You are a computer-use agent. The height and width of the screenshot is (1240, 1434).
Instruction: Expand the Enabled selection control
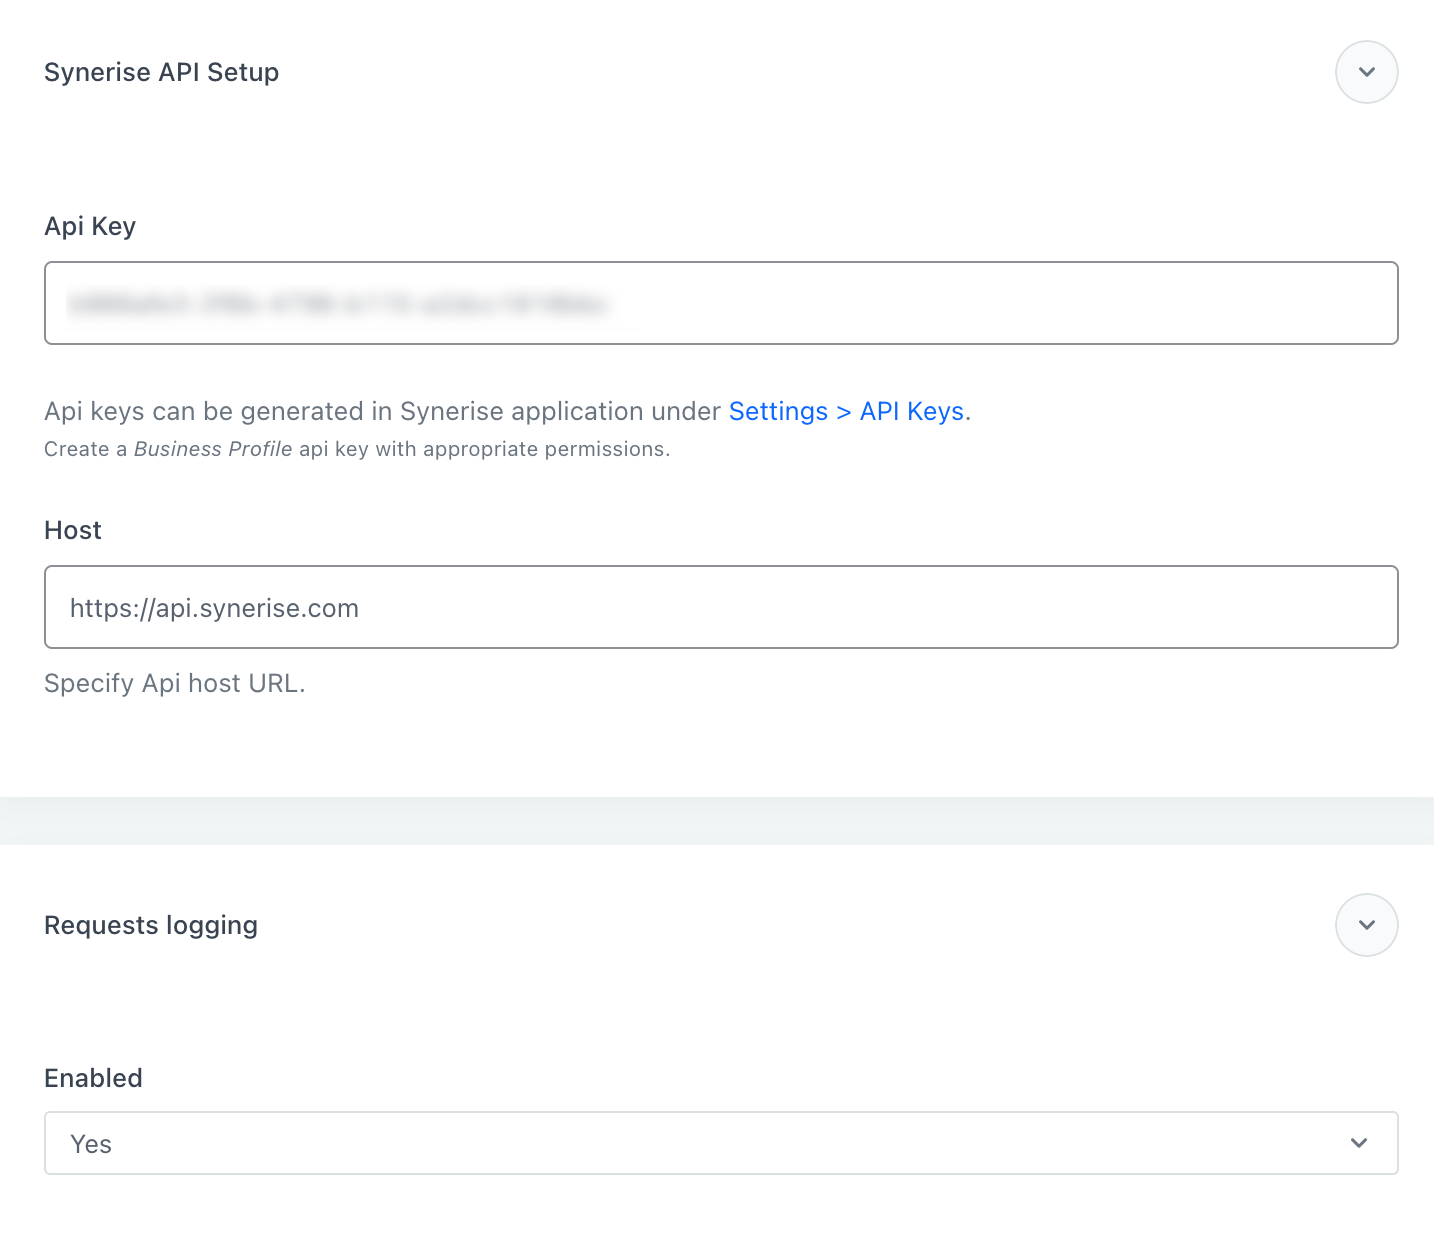pos(719,1143)
